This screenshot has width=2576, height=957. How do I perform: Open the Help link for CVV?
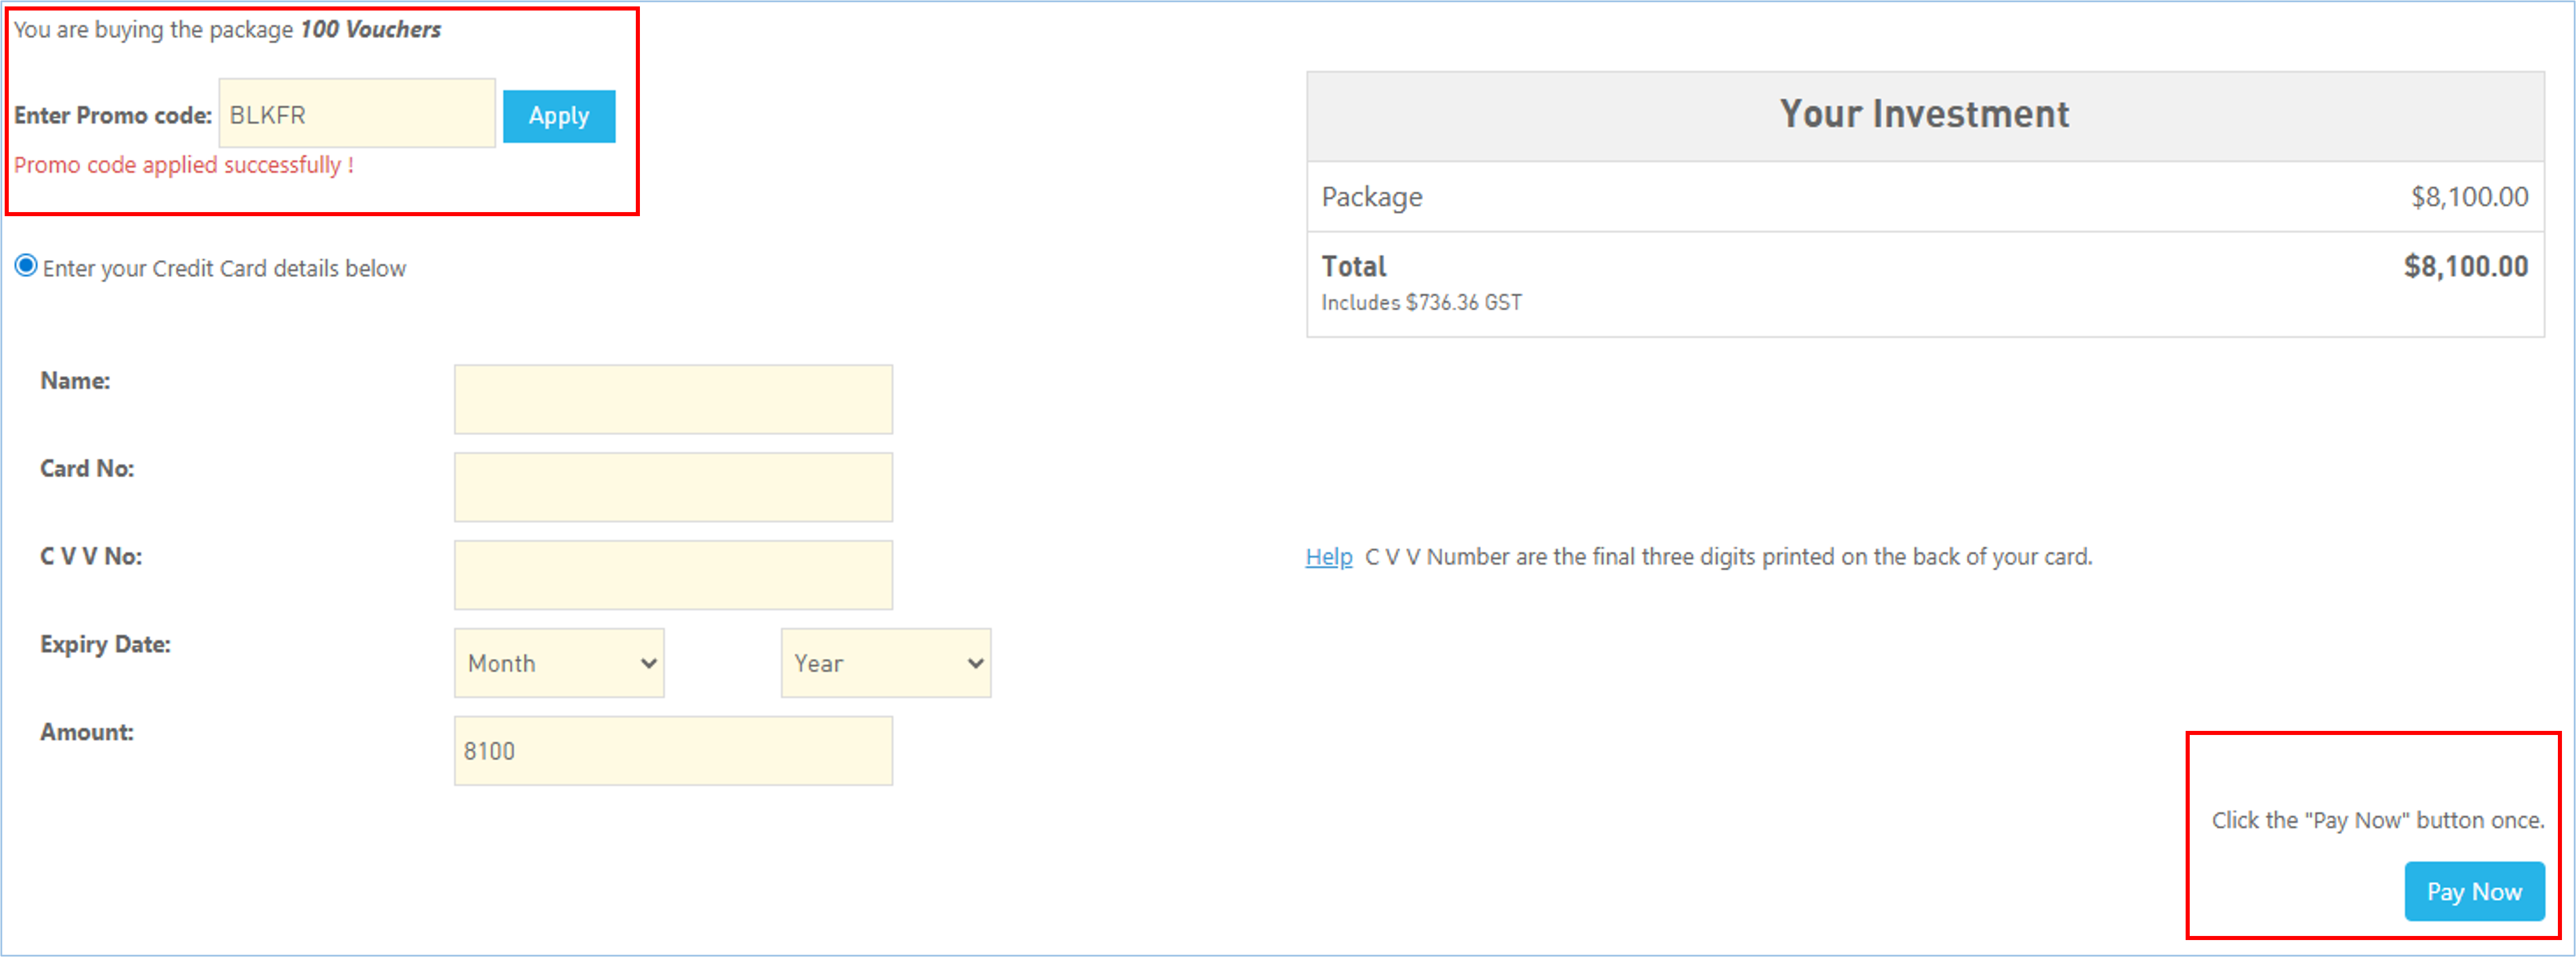[1328, 557]
